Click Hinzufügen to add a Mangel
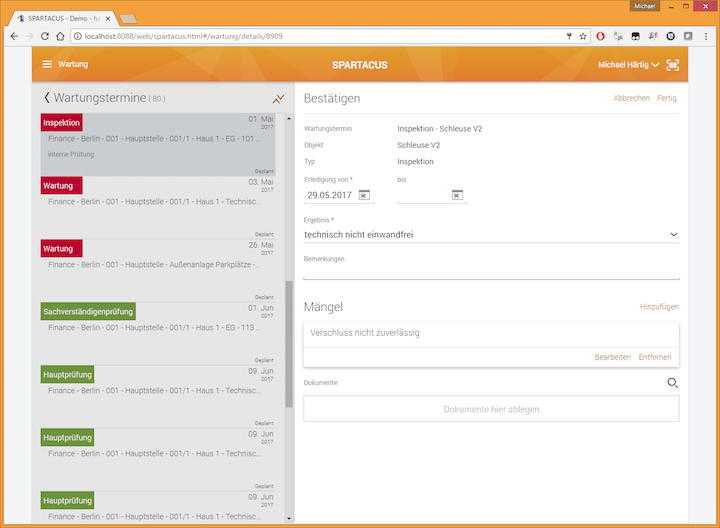This screenshot has height=528, width=720. coord(659,307)
